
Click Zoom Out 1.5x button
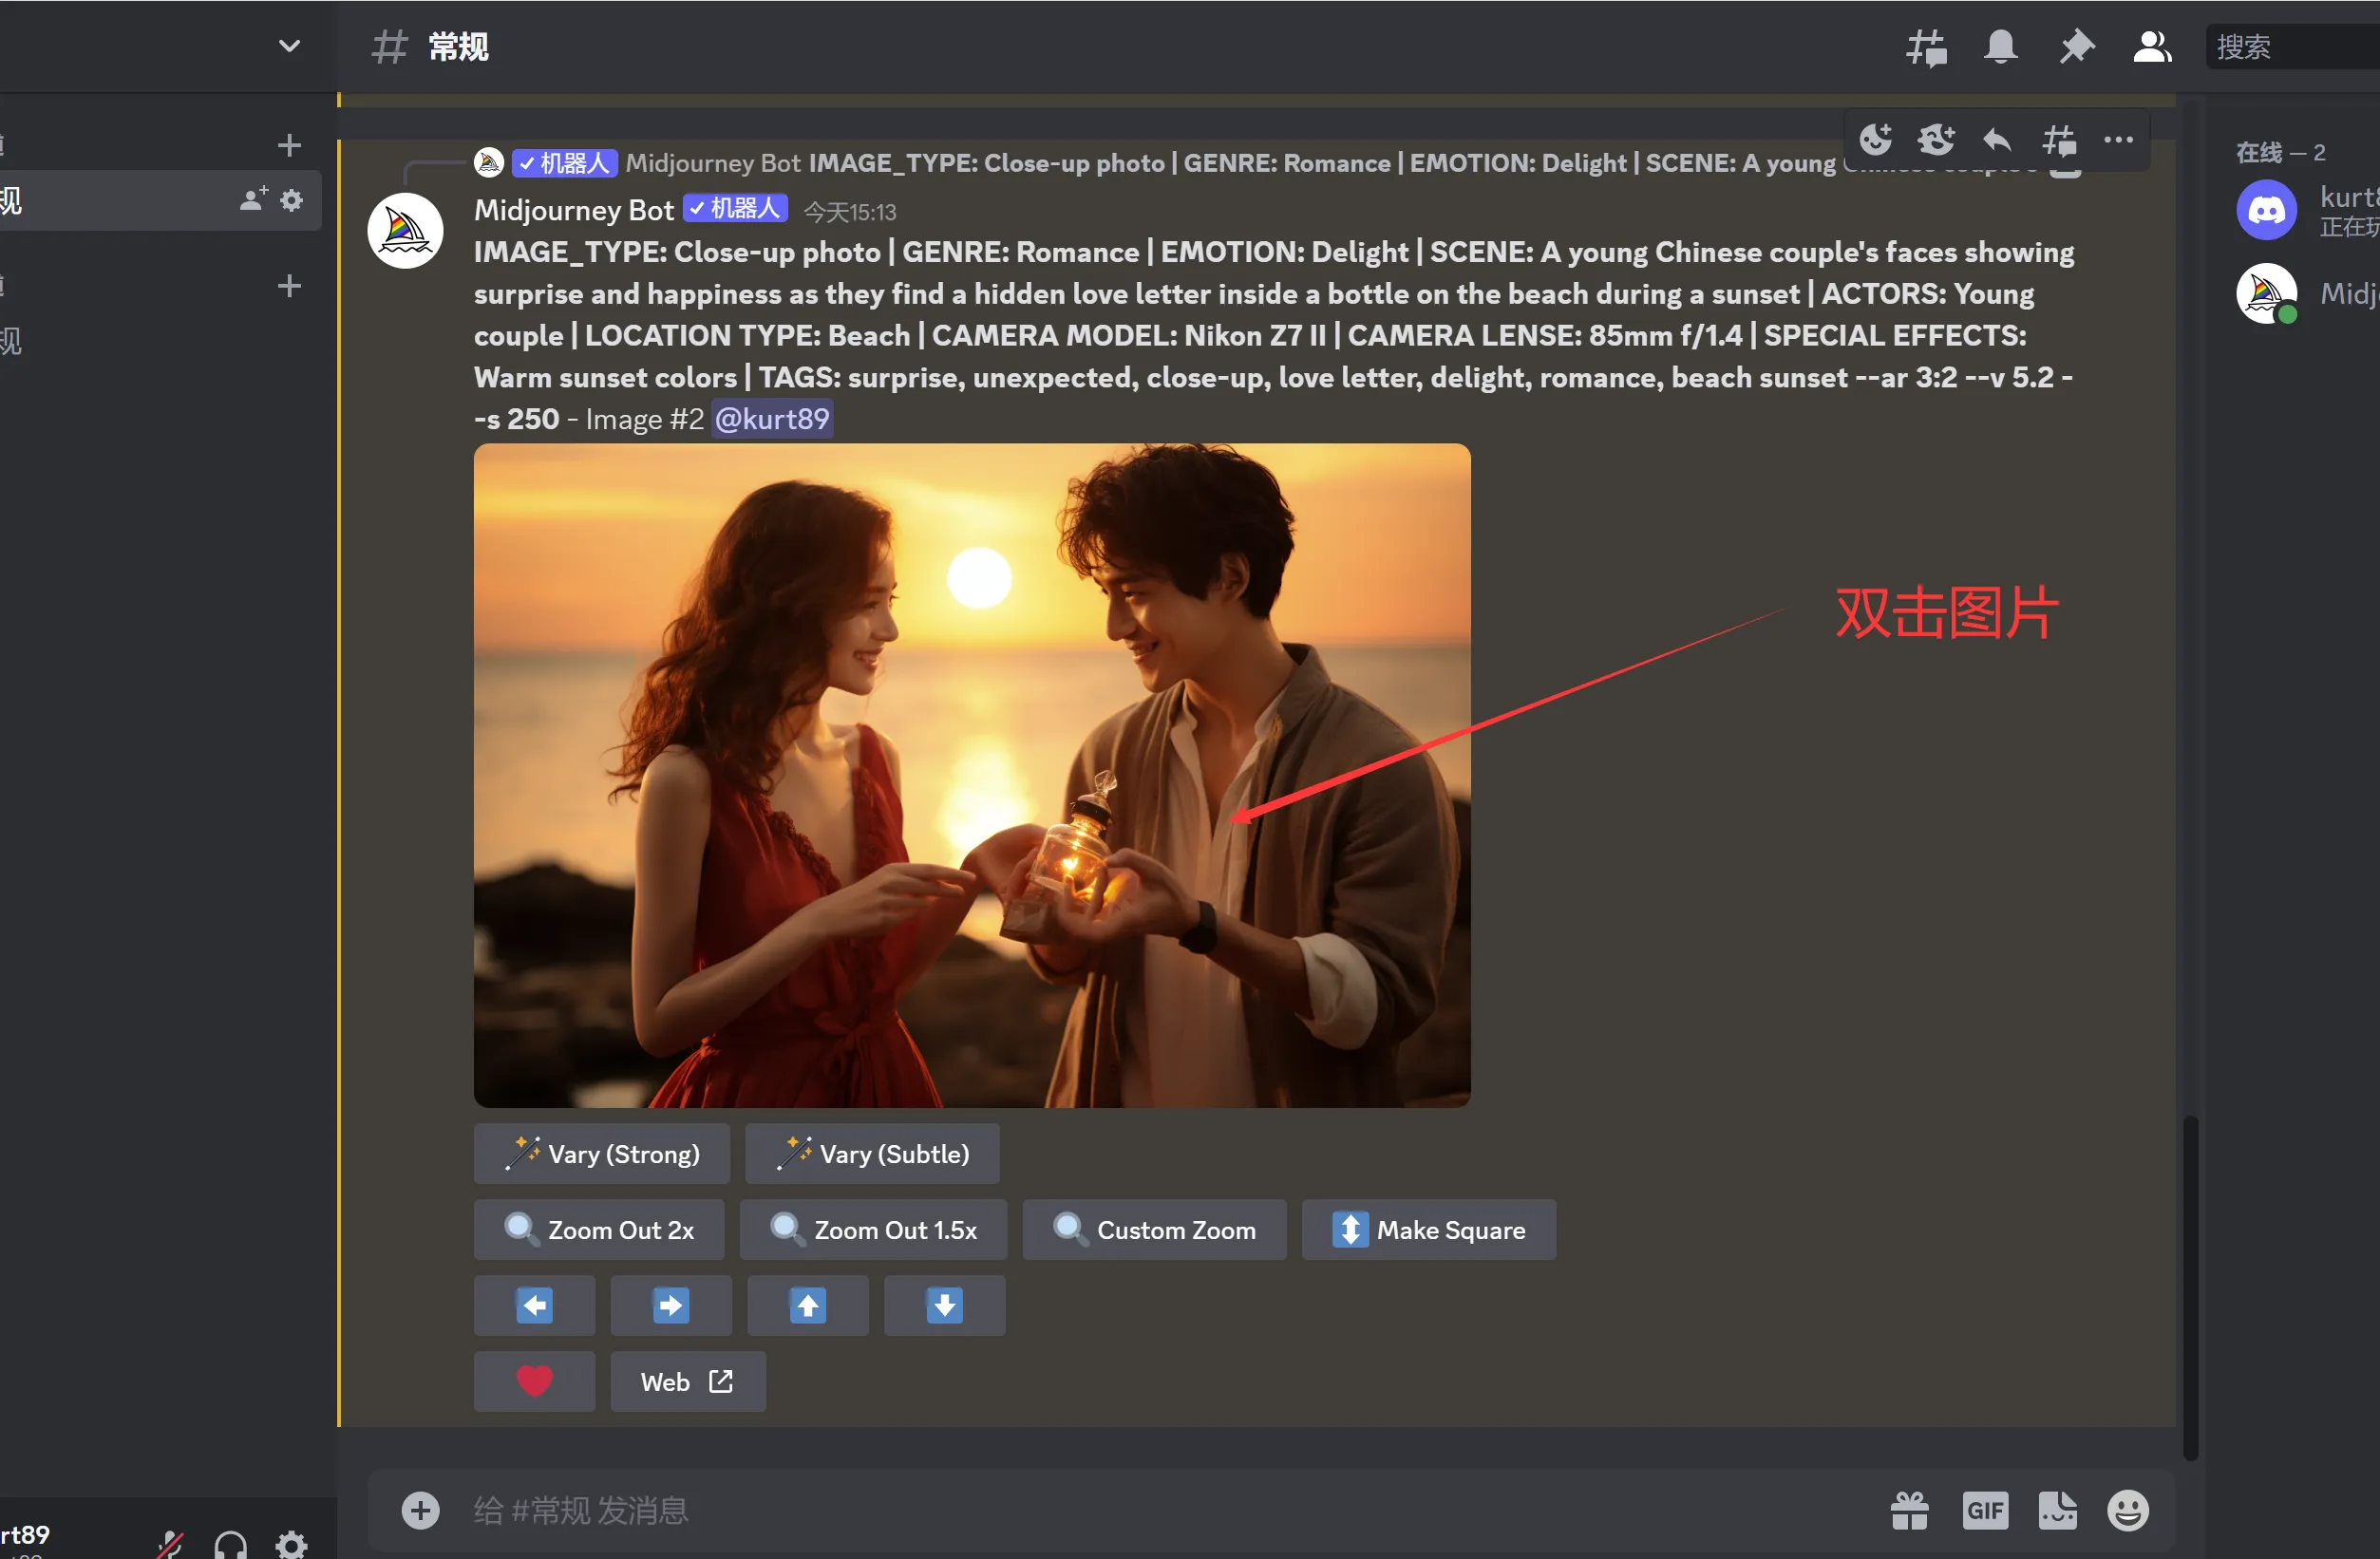pos(873,1230)
